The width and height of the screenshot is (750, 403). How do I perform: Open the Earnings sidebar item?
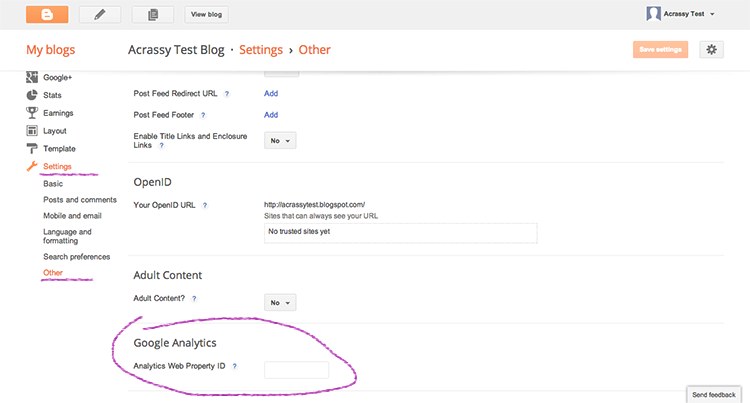point(58,113)
